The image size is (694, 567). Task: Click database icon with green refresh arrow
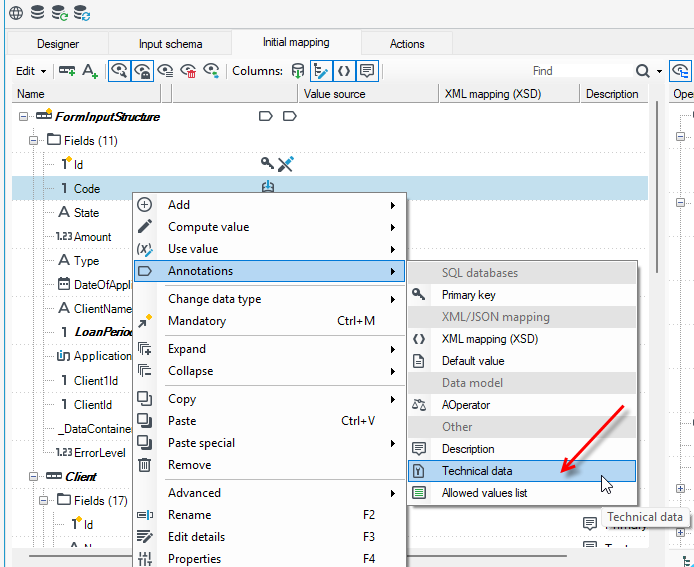tap(60, 13)
